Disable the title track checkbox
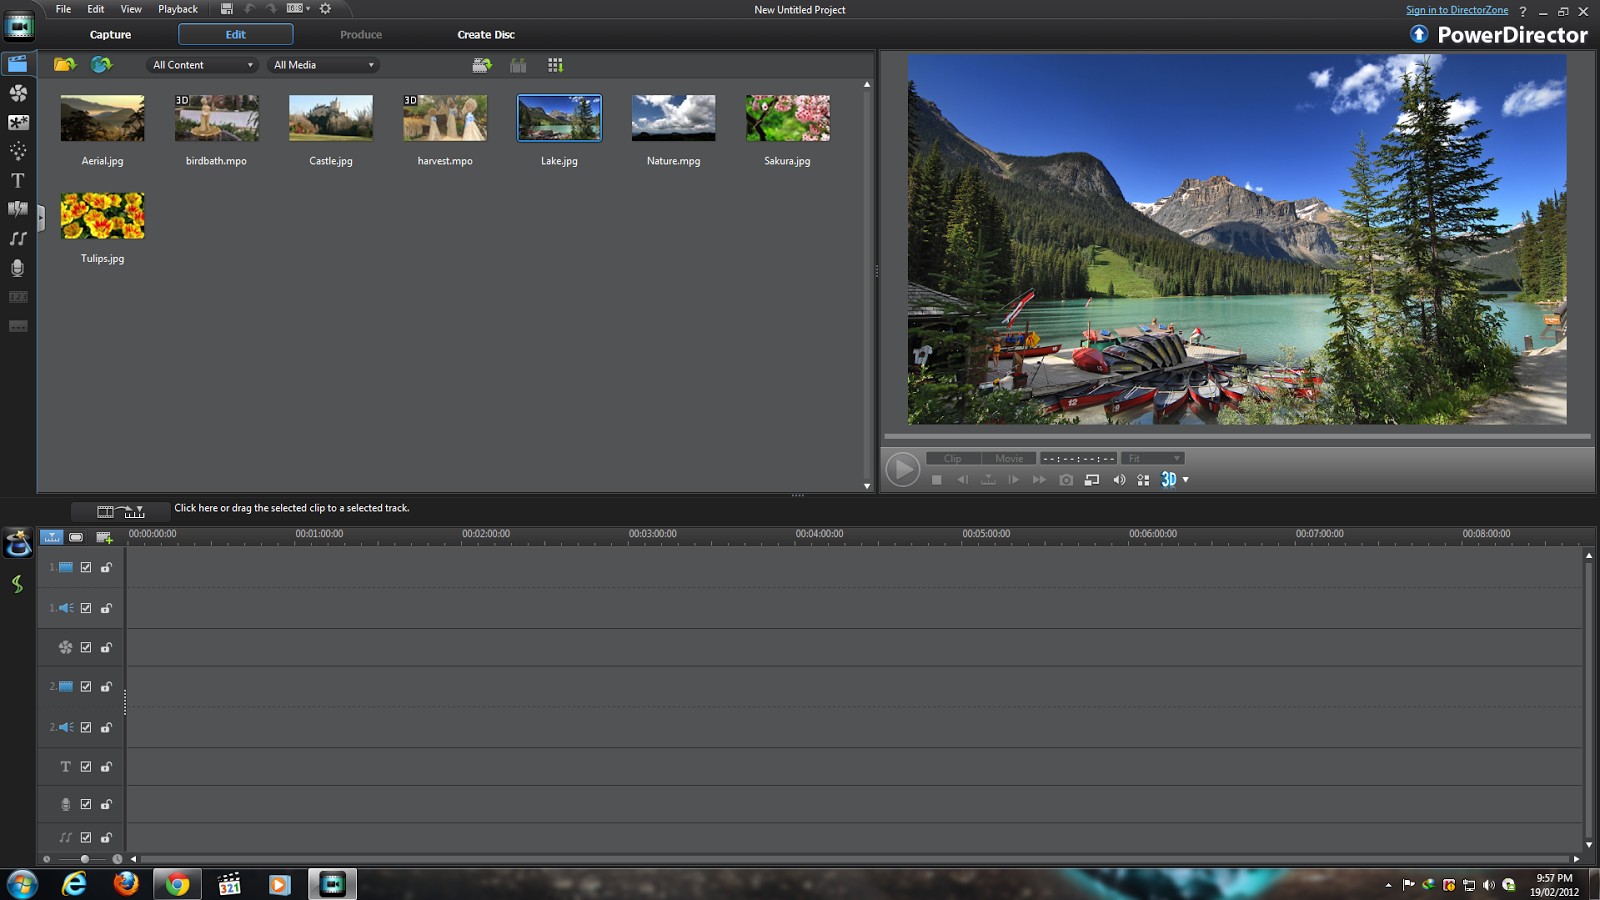 [x=86, y=766]
